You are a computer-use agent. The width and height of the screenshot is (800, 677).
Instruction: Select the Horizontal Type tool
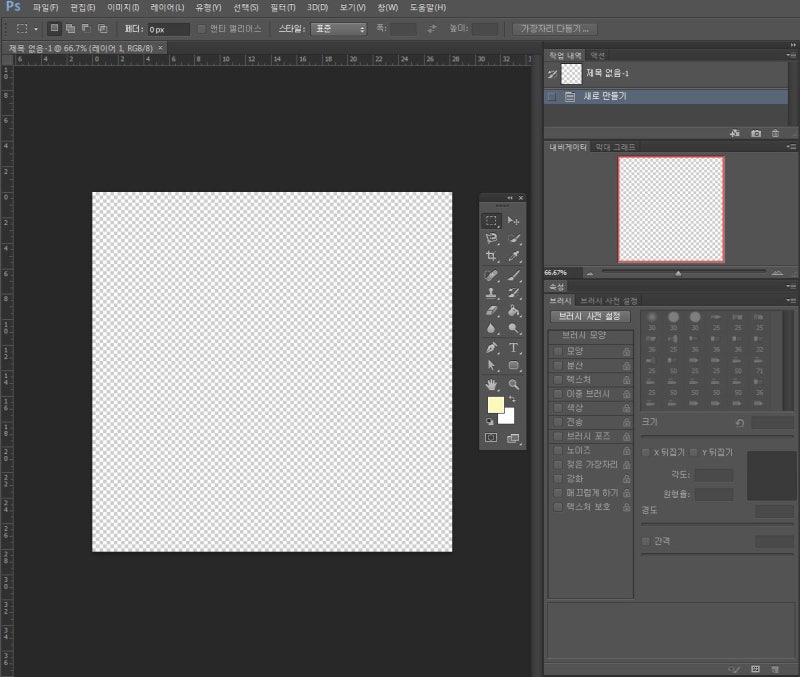click(514, 348)
